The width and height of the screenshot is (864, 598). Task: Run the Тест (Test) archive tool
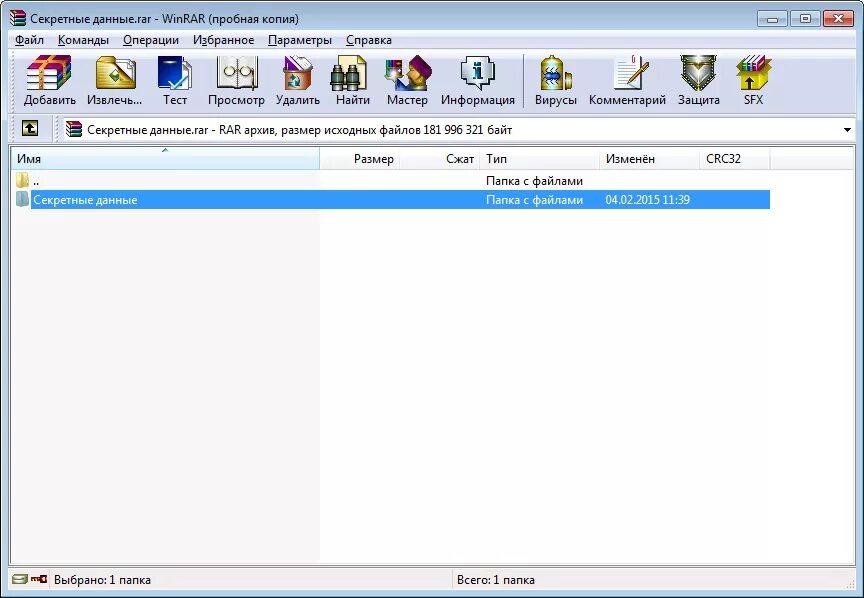[175, 80]
